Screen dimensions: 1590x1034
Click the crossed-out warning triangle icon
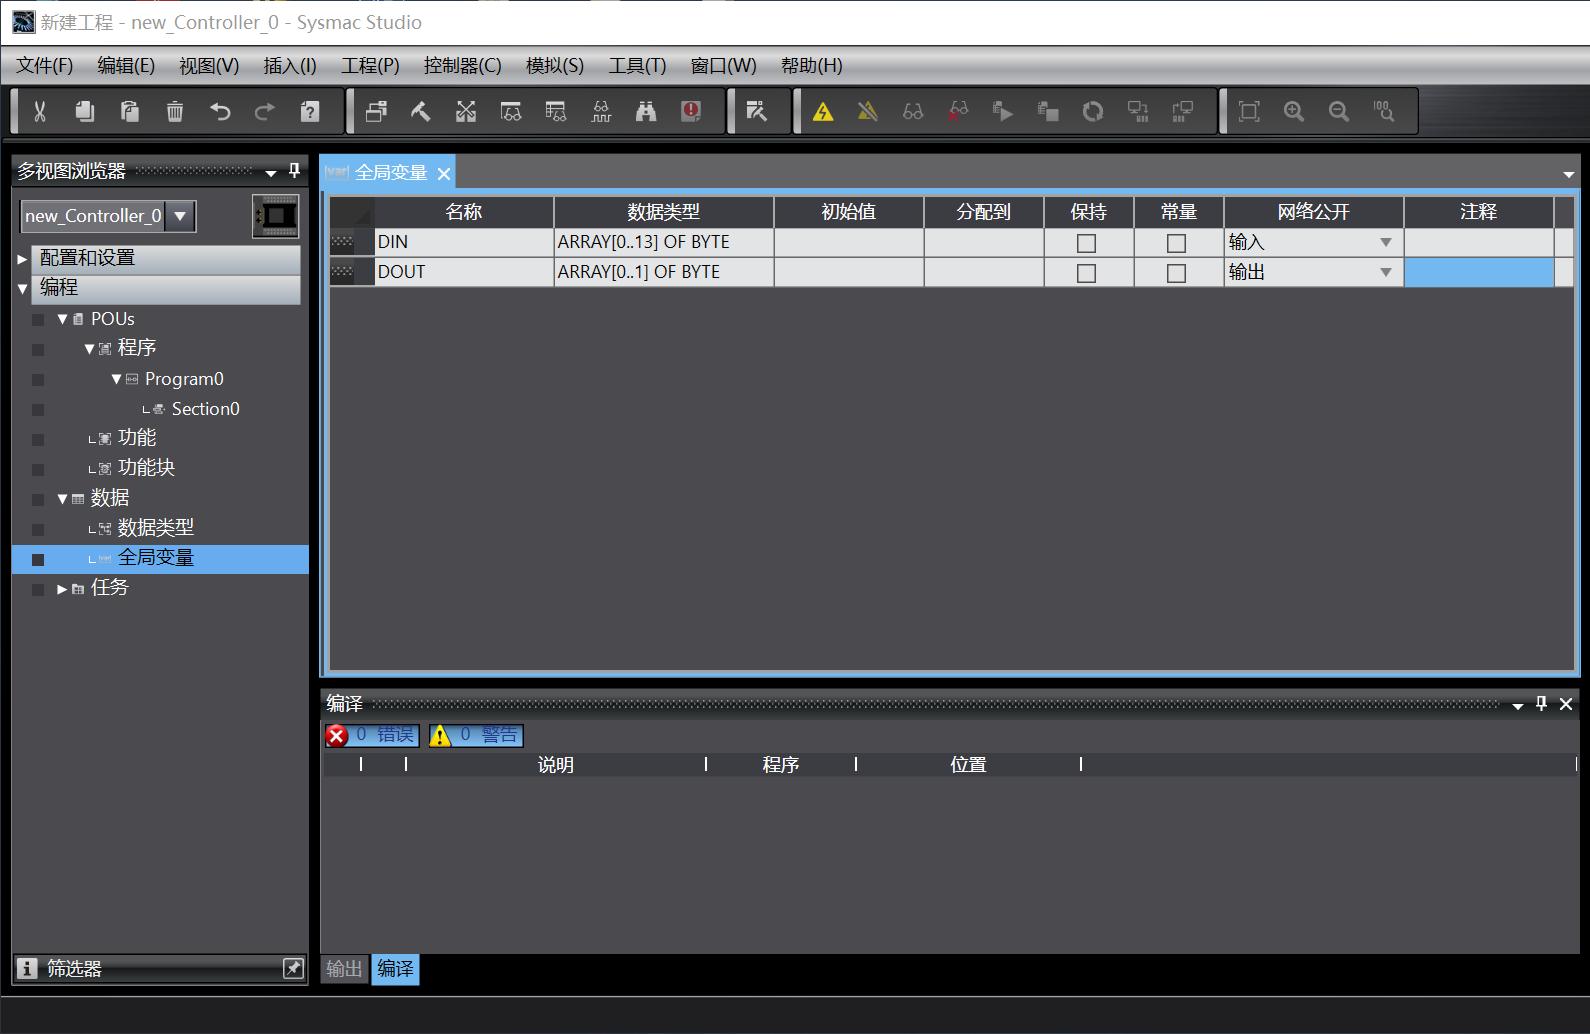click(x=868, y=111)
